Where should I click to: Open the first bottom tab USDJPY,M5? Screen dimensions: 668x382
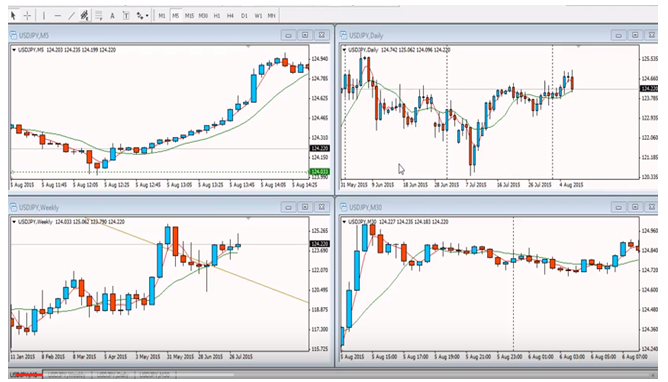[x=26, y=375]
